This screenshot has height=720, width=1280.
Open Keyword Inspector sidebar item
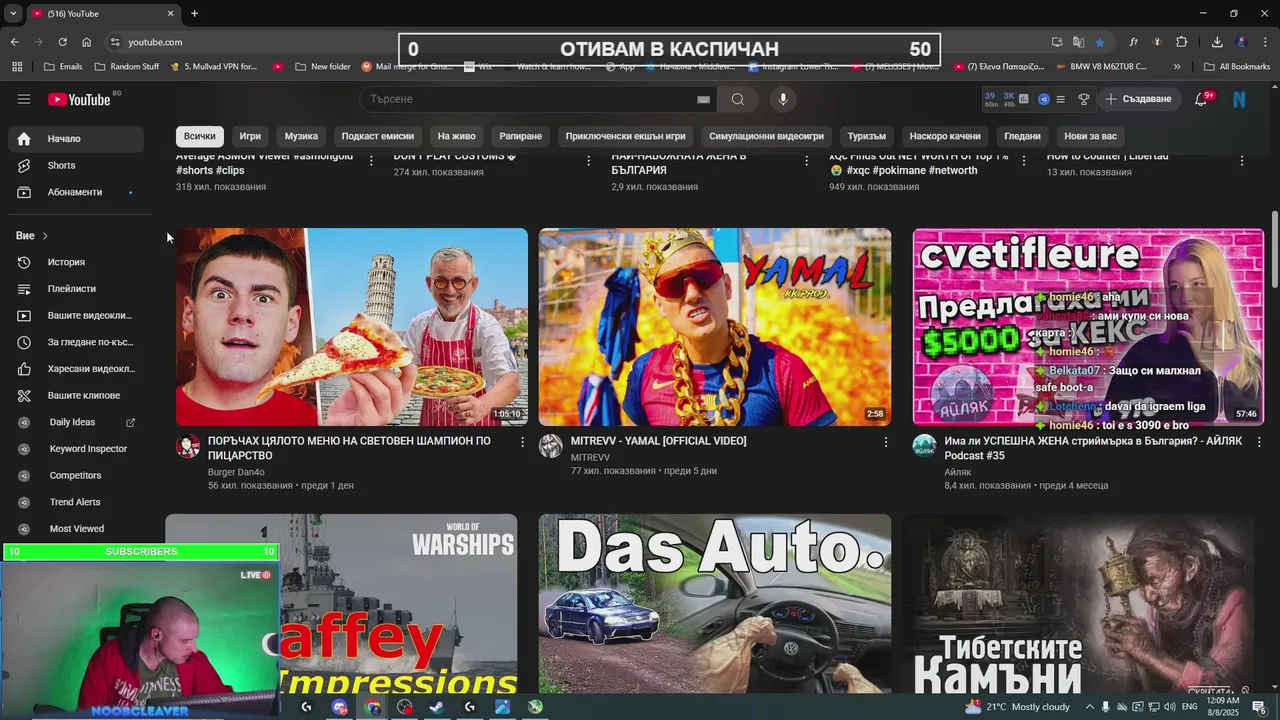77,449
